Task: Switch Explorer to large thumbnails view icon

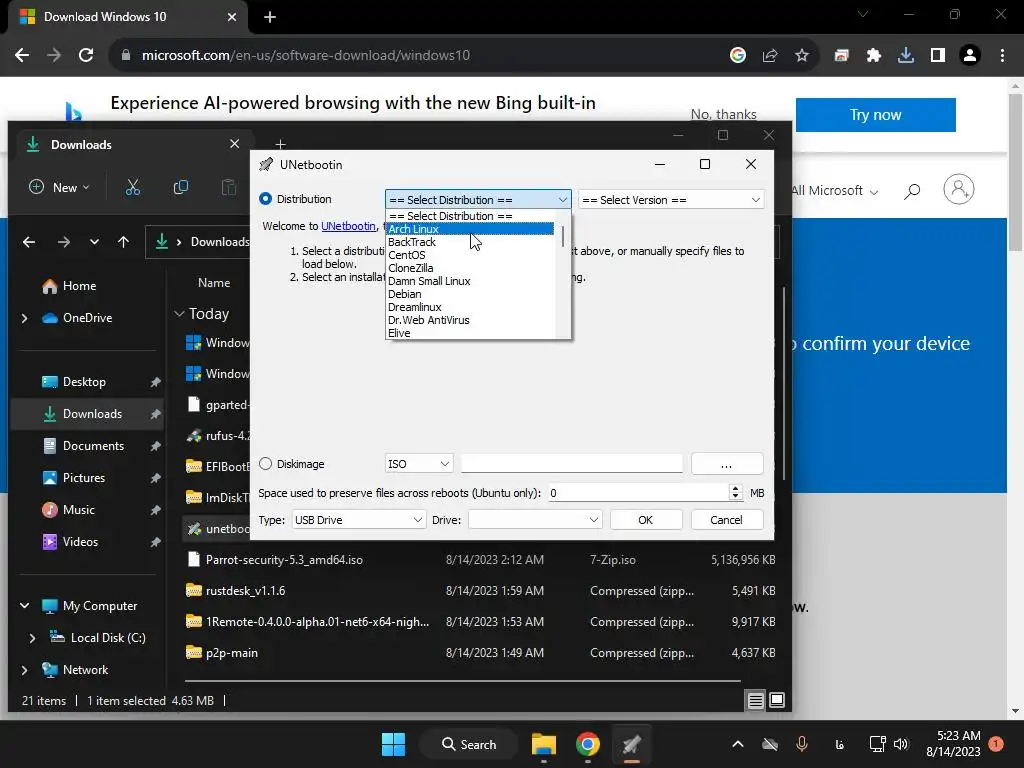Action: click(777, 701)
